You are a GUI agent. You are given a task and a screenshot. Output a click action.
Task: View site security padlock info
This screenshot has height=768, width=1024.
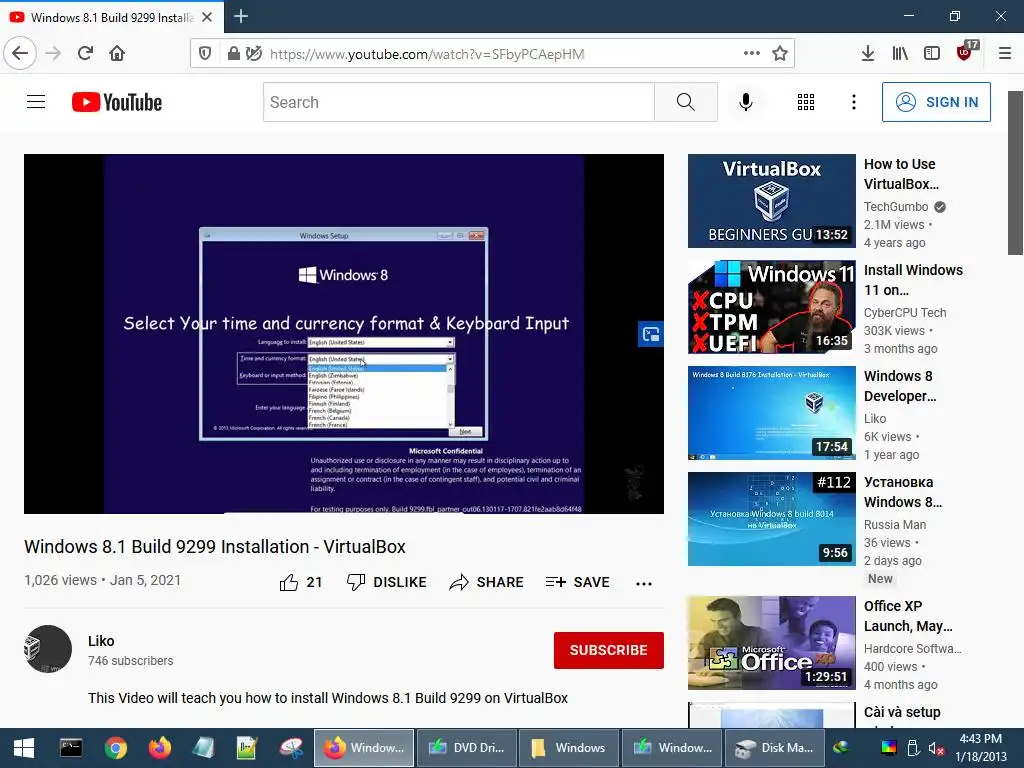[233, 54]
